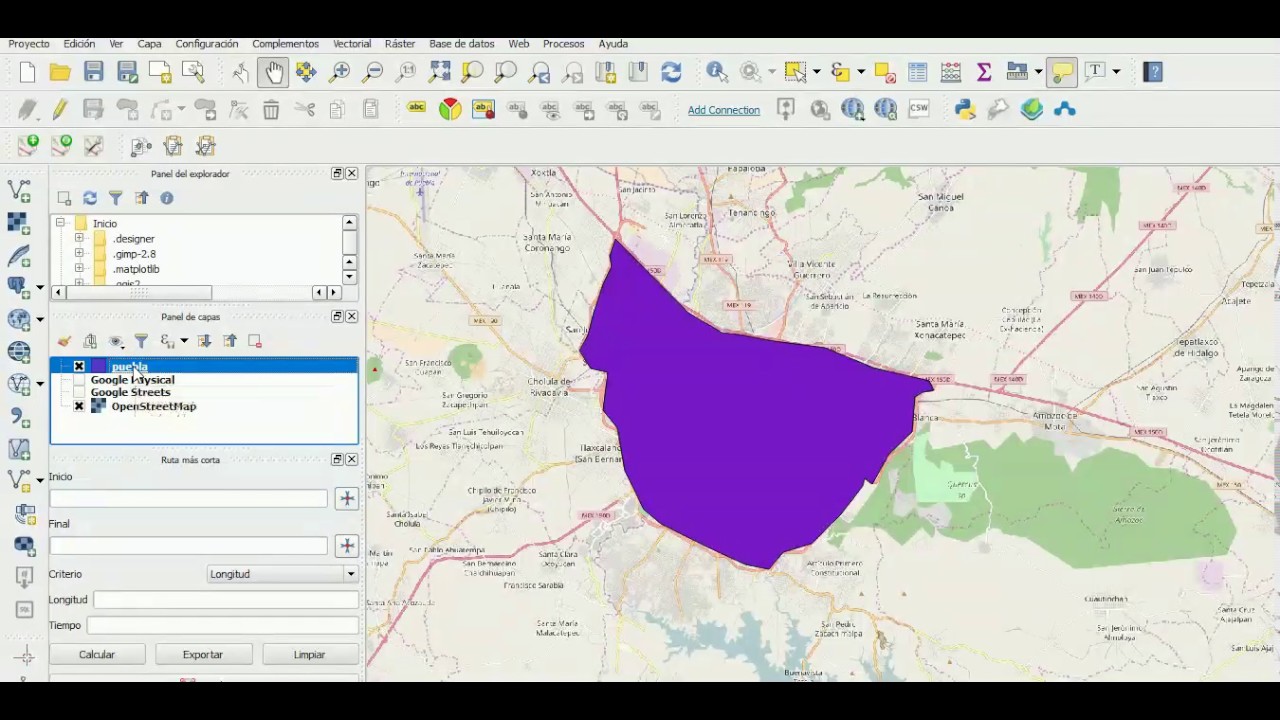Click the filter icon in Panel del explorador

coord(116,198)
